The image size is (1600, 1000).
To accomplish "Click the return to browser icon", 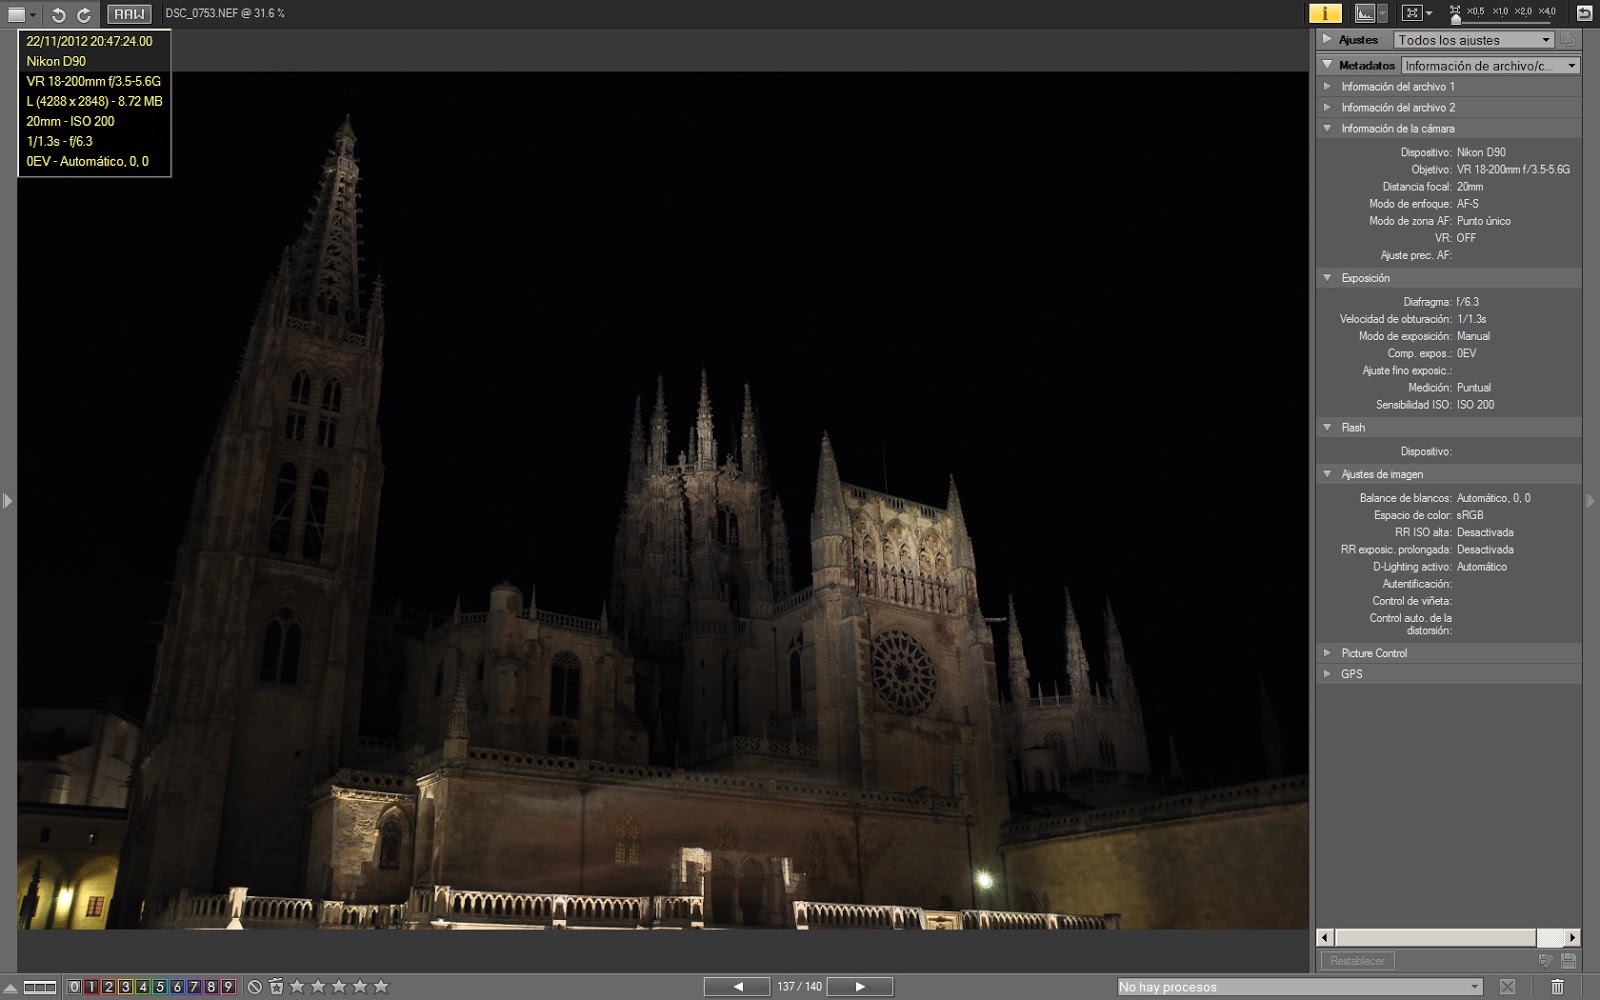I will (1584, 13).
